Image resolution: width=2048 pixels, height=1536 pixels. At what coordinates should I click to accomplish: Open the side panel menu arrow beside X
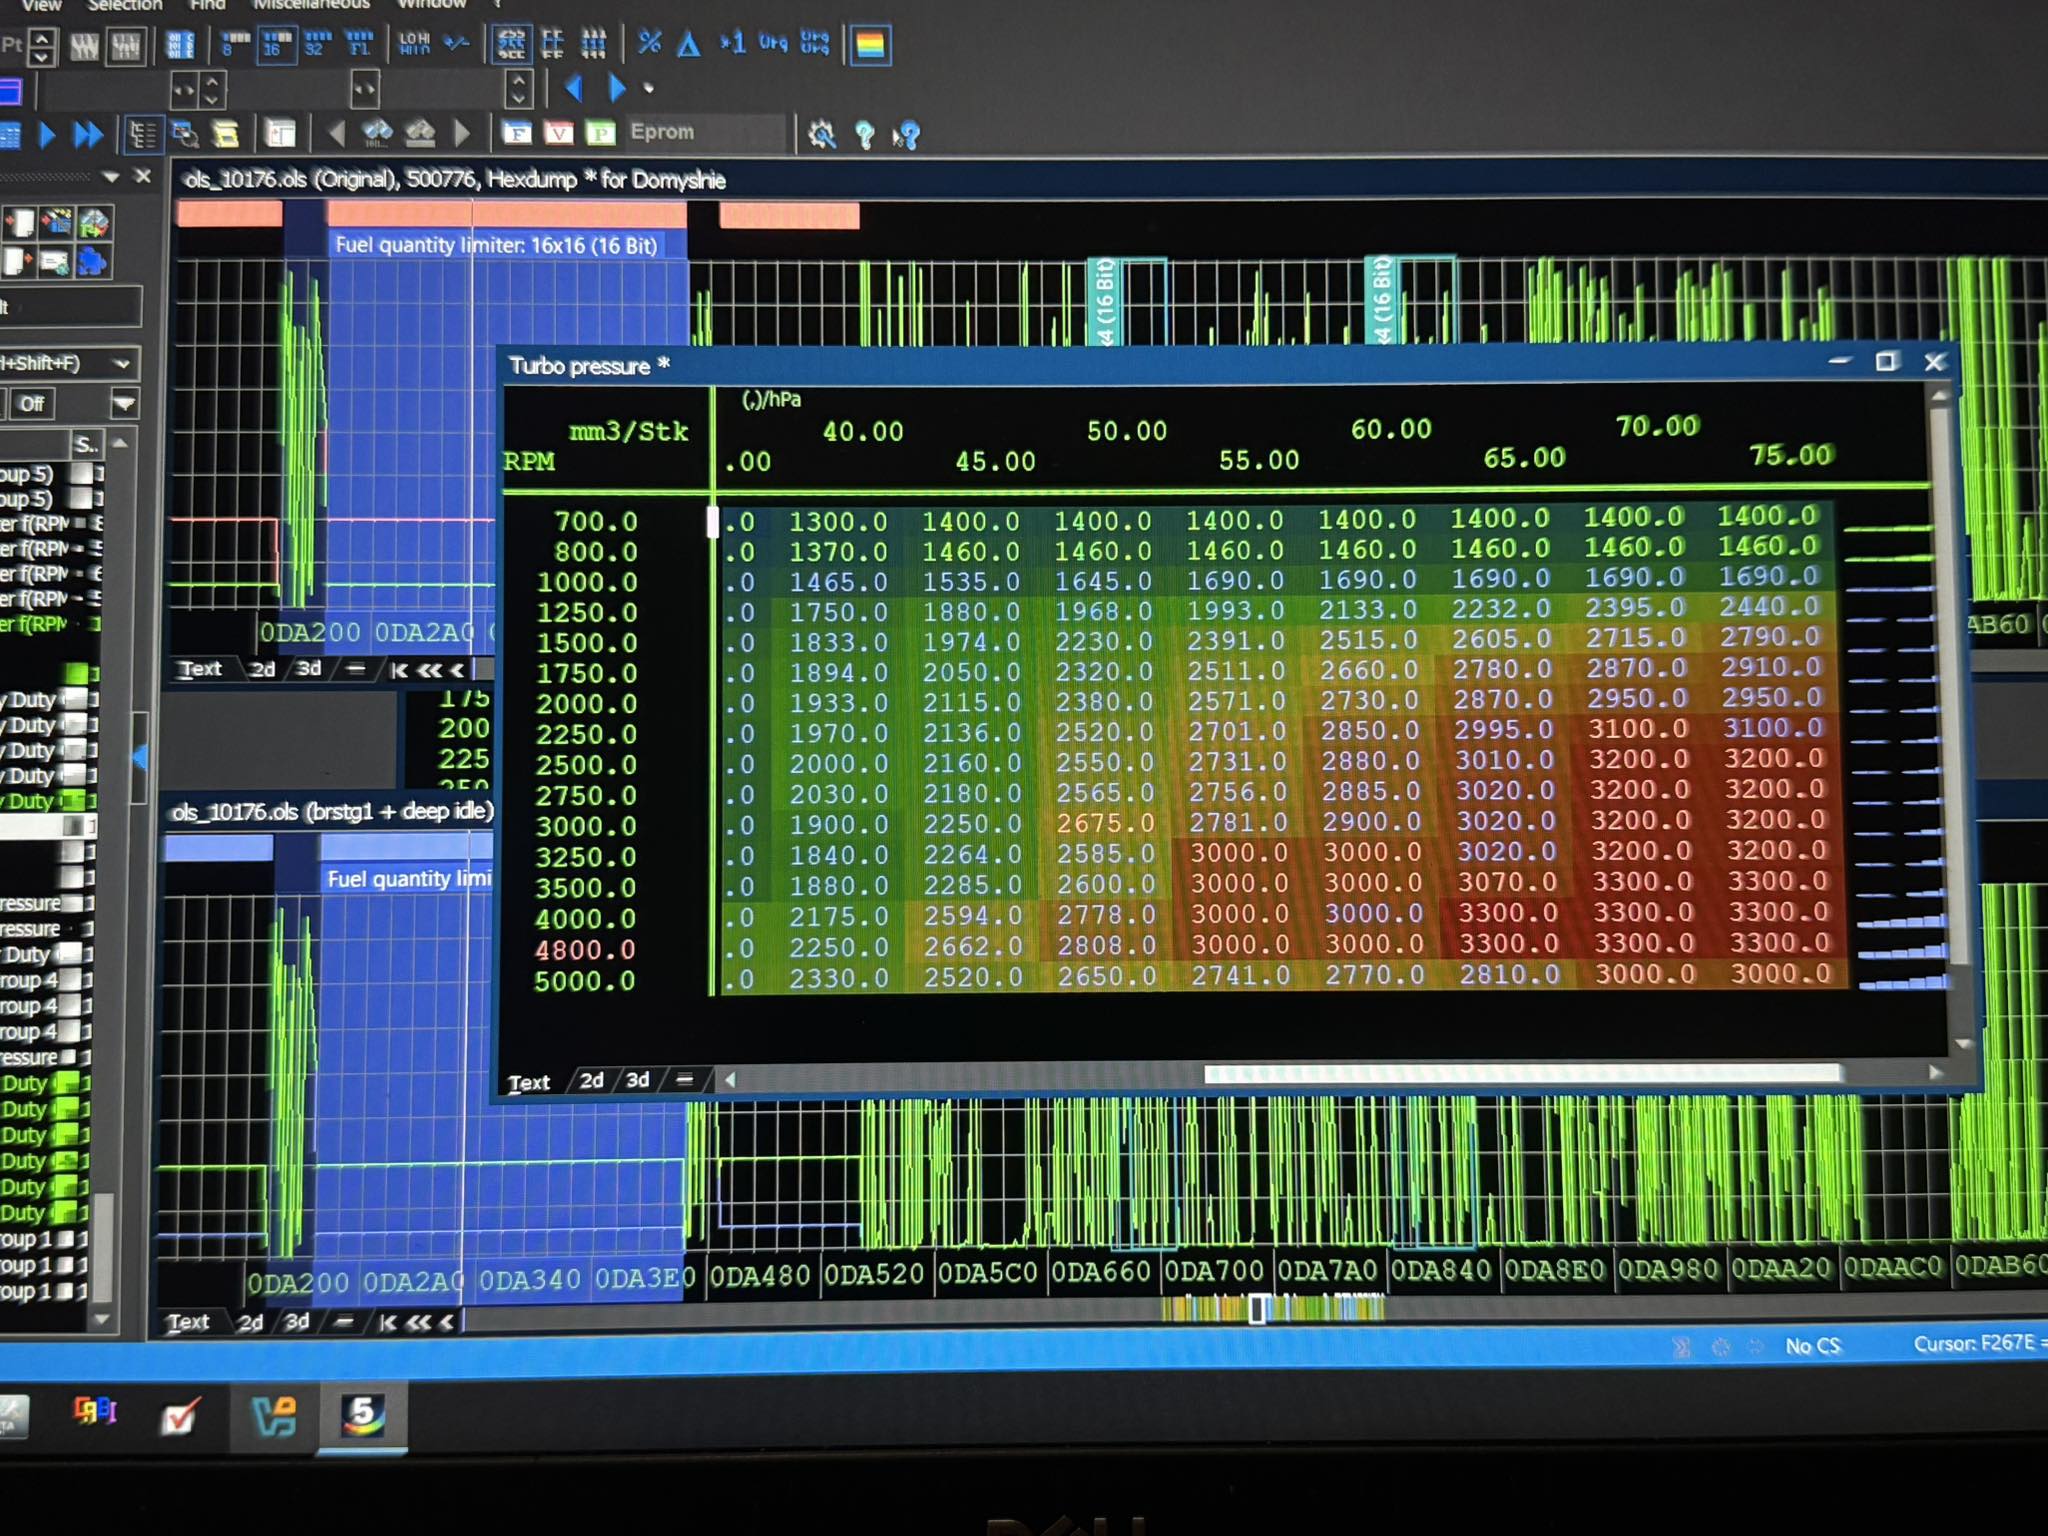[x=111, y=177]
